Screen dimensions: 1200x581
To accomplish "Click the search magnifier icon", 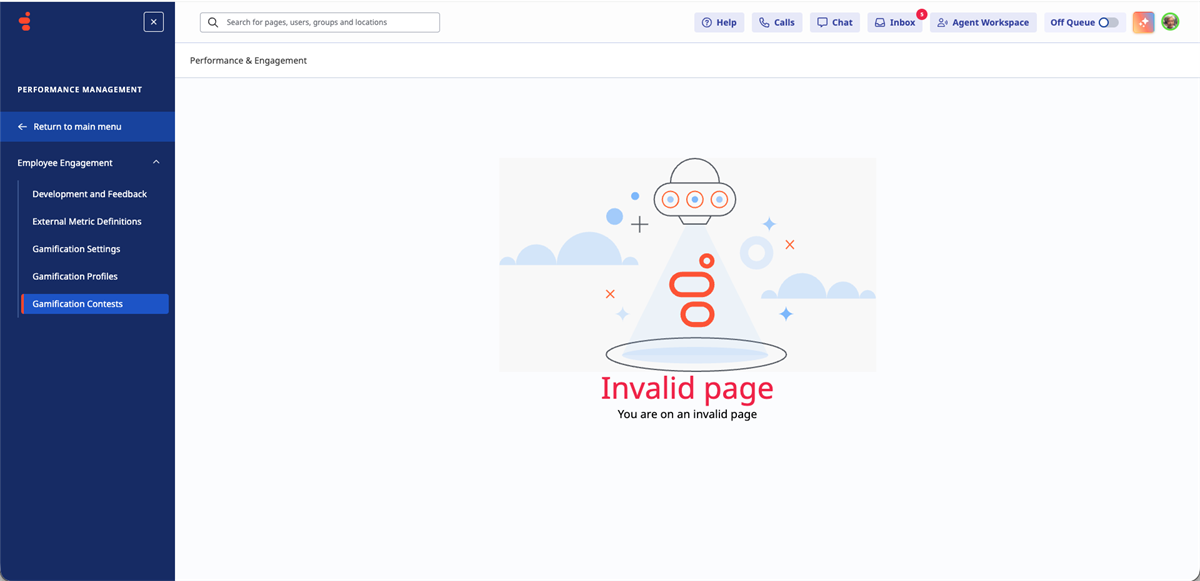I will click(x=212, y=21).
